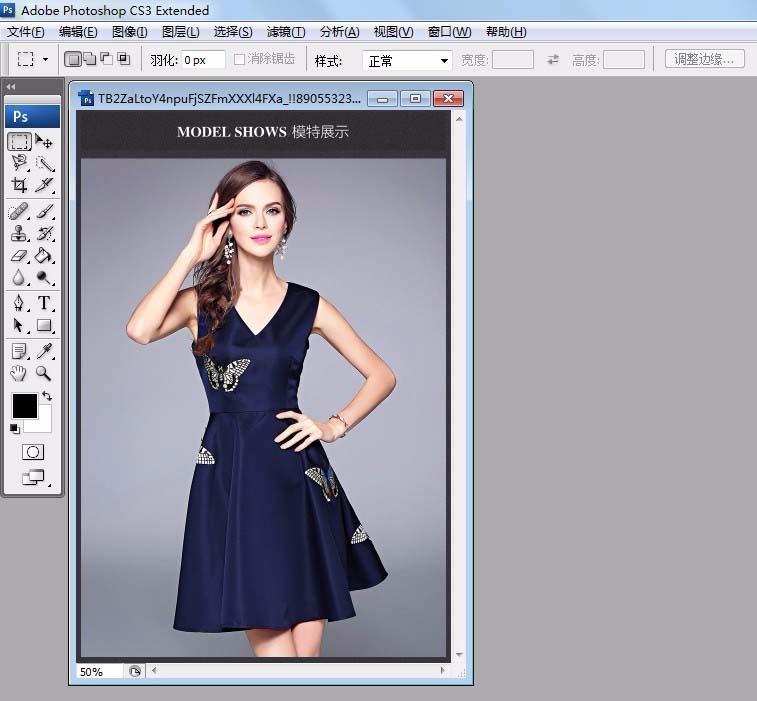Viewport: 757px width, 701px height.
Task: Pick the Eraser tool
Action: pyautogui.click(x=19, y=256)
